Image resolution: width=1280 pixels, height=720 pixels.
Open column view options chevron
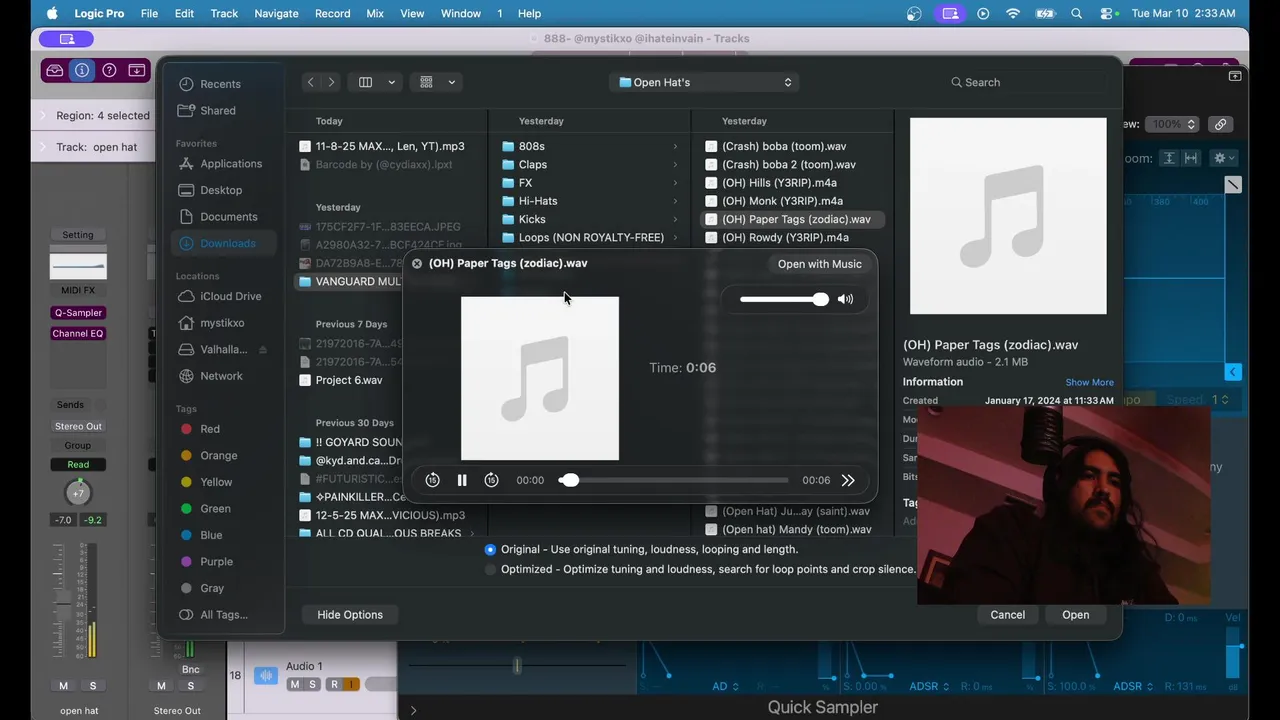tap(392, 82)
